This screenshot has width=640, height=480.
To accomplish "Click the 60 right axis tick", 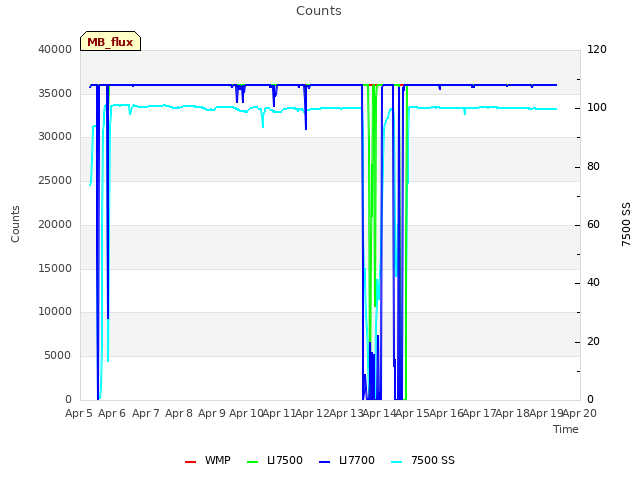I will (593, 224).
